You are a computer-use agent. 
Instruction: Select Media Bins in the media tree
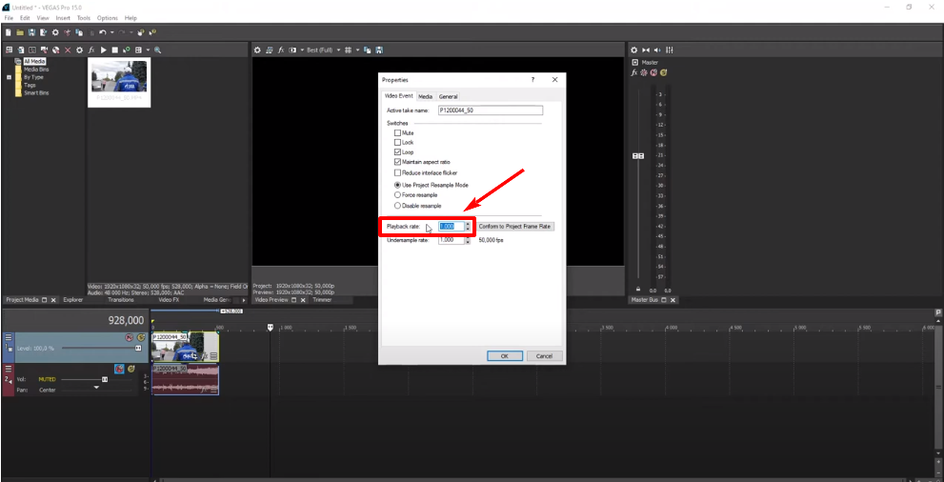36,69
